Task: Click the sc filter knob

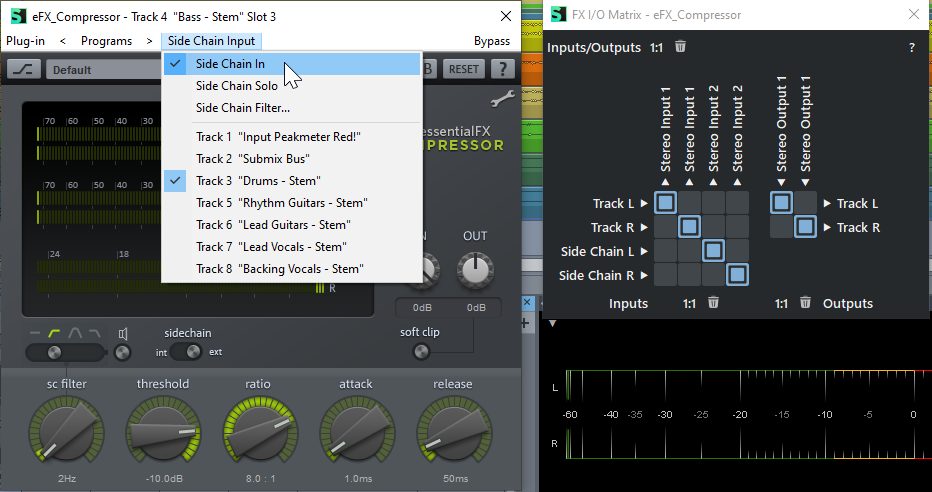Action: [x=66, y=432]
